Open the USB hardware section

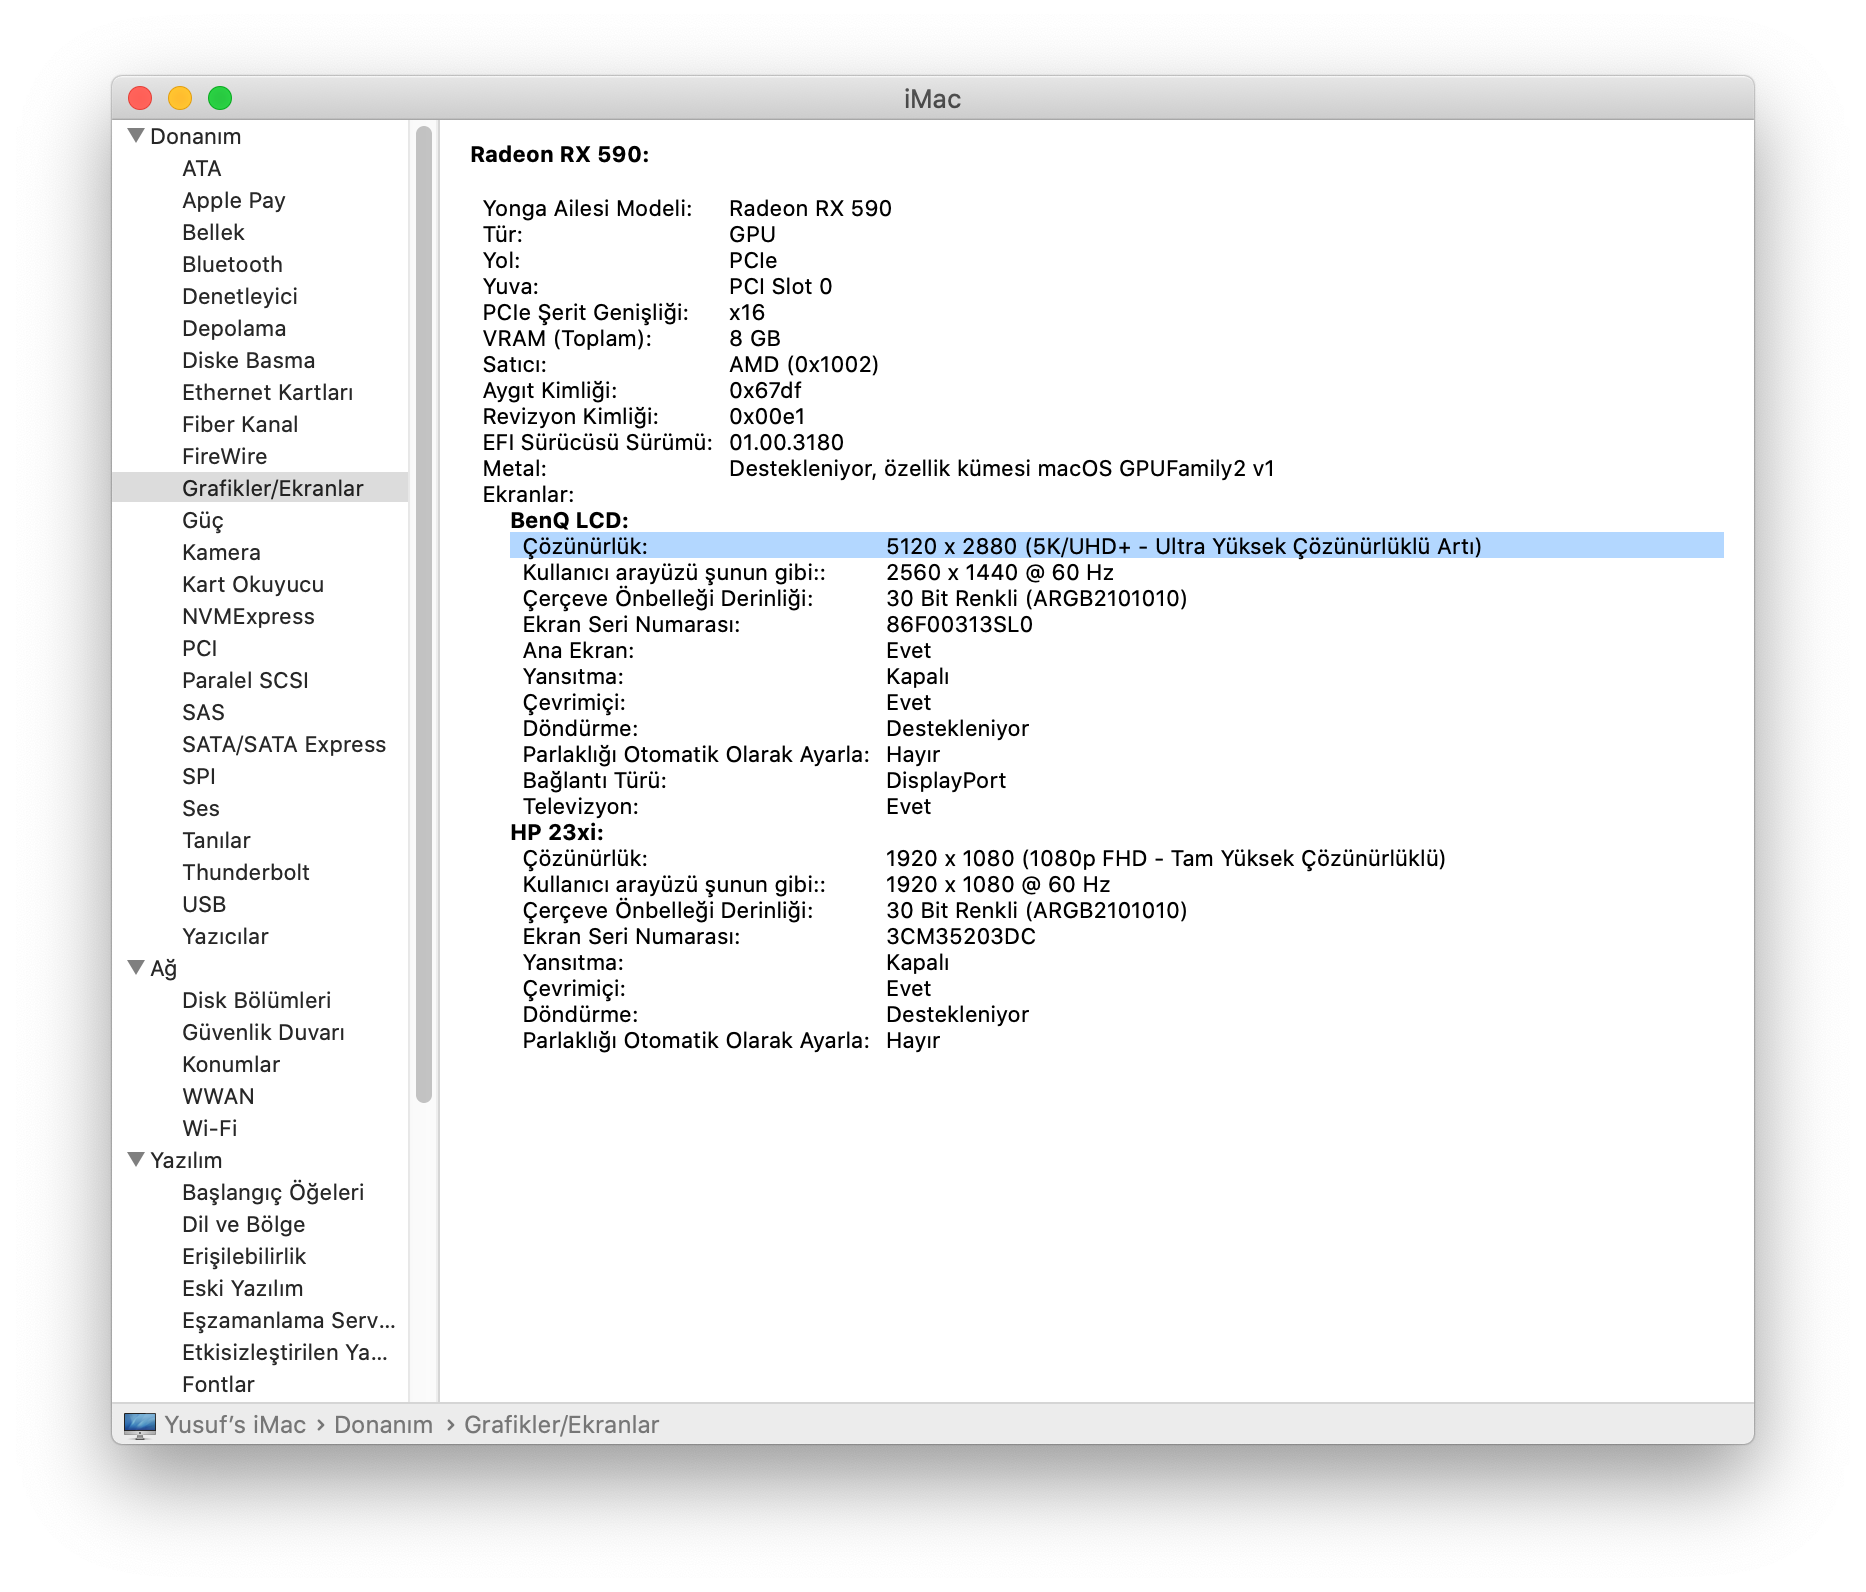pyautogui.click(x=204, y=904)
